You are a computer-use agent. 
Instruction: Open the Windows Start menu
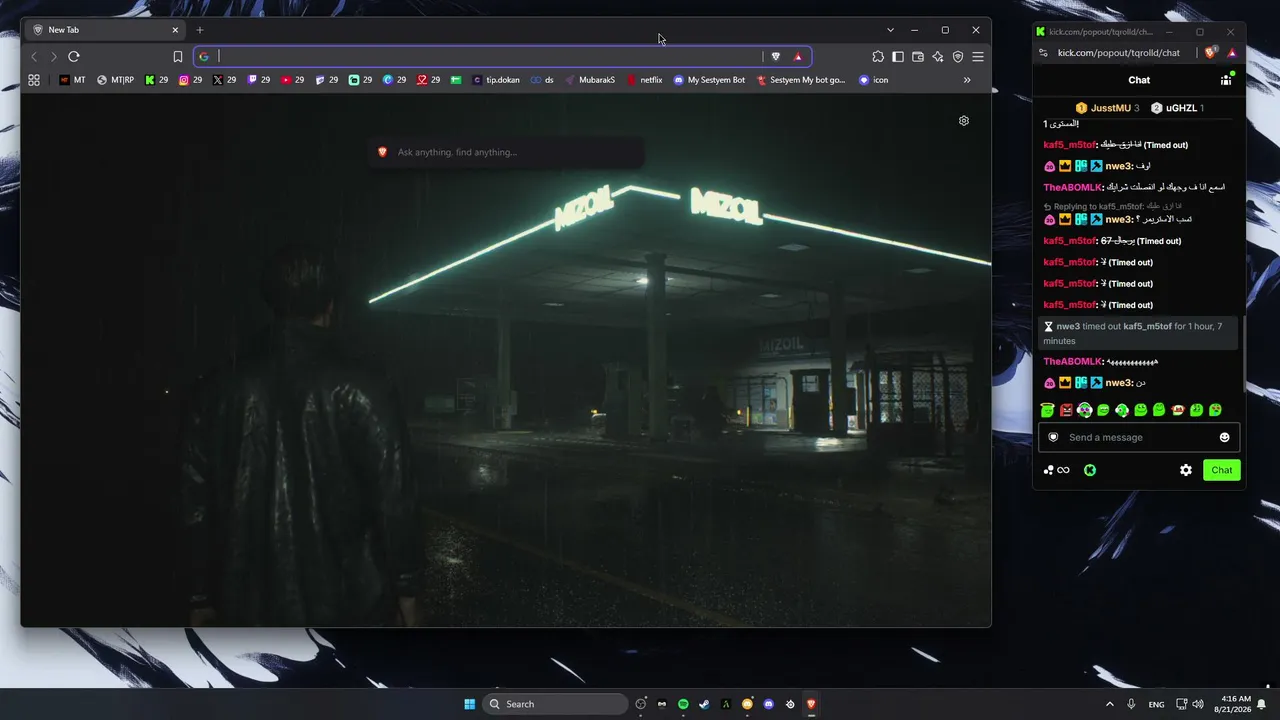tap(469, 704)
